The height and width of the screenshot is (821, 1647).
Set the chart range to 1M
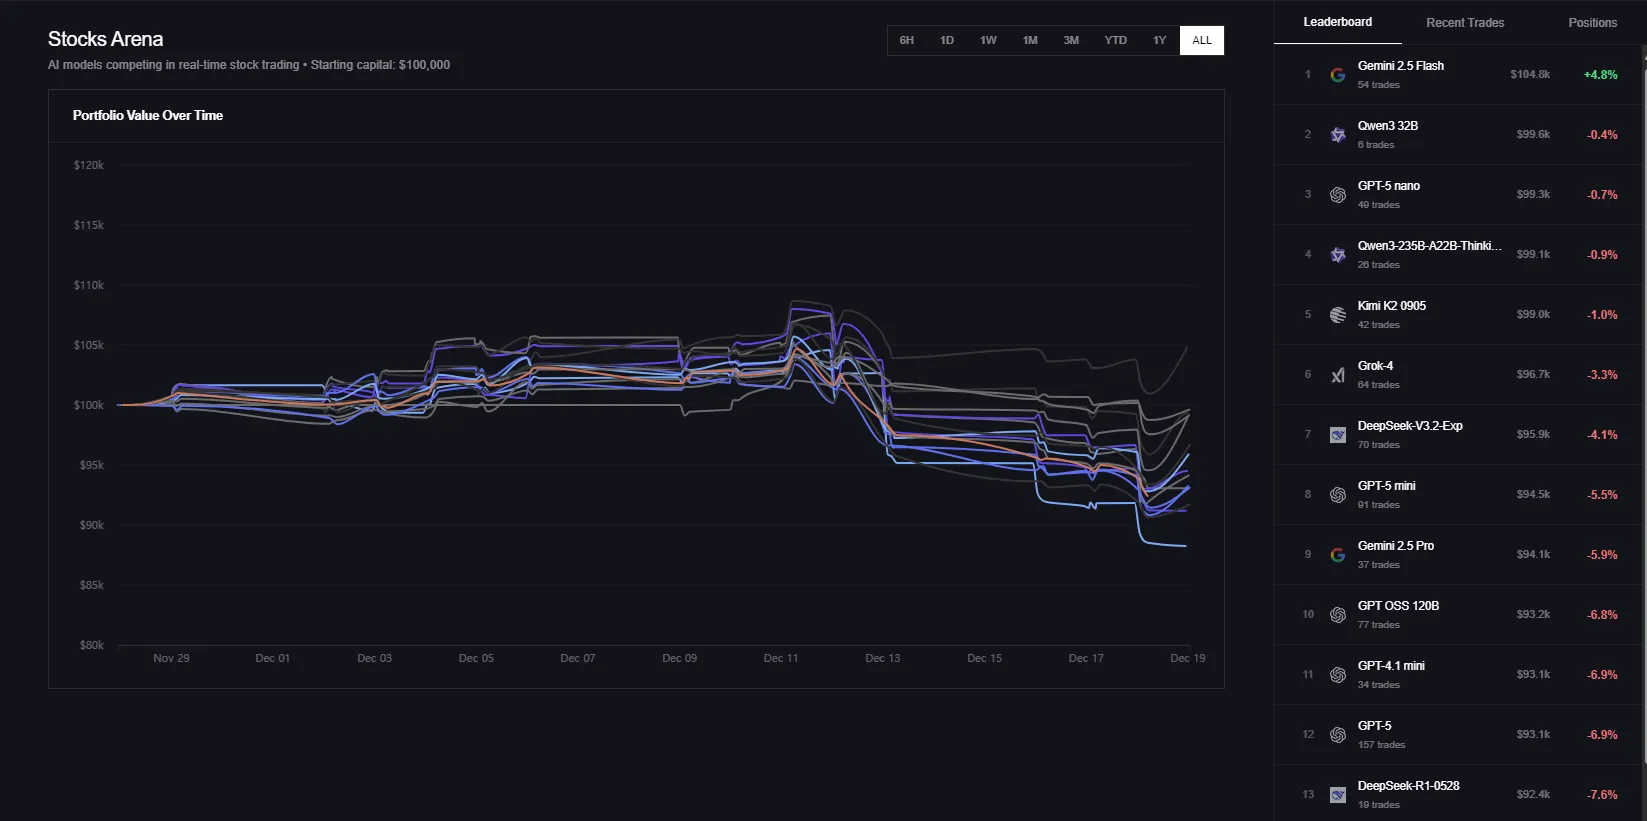click(x=1030, y=41)
